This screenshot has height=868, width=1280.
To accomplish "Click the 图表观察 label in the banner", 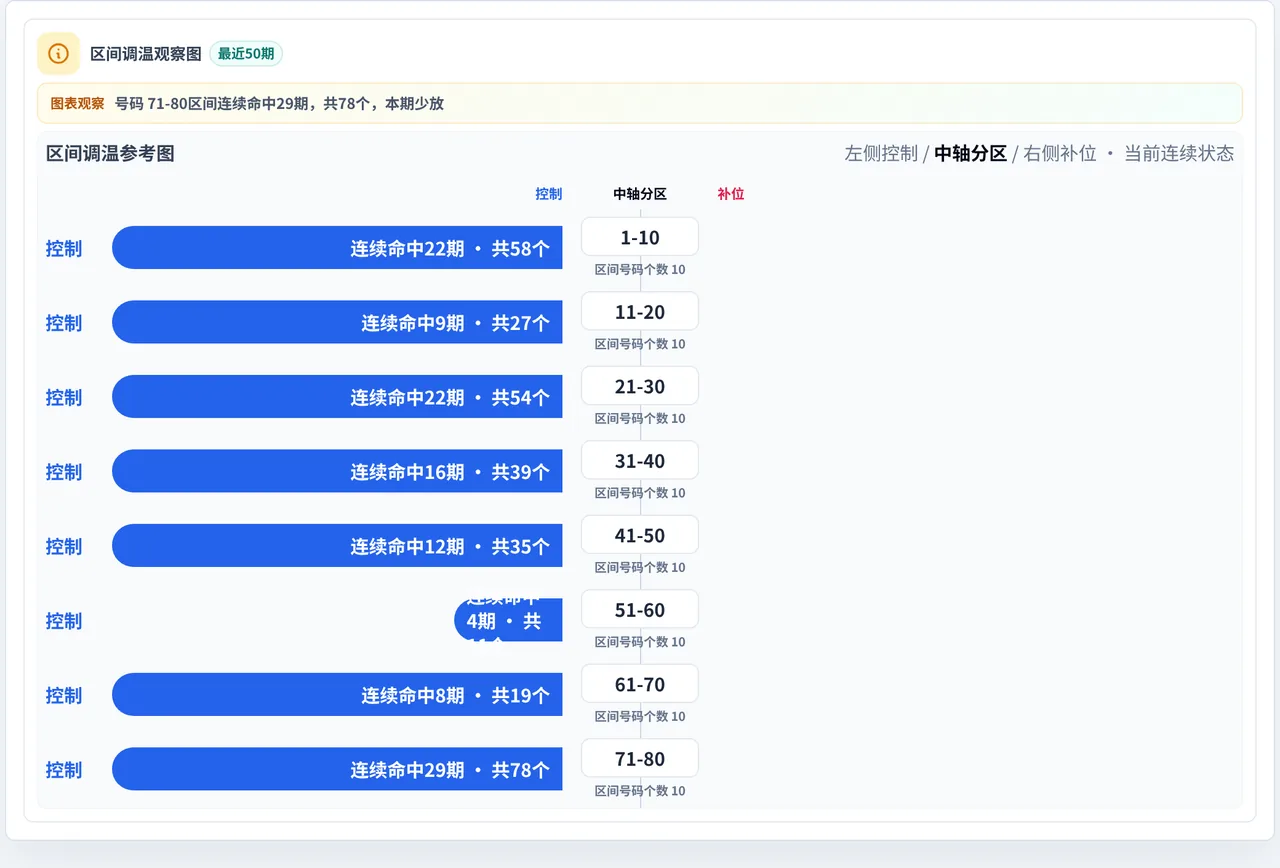I will (77, 103).
